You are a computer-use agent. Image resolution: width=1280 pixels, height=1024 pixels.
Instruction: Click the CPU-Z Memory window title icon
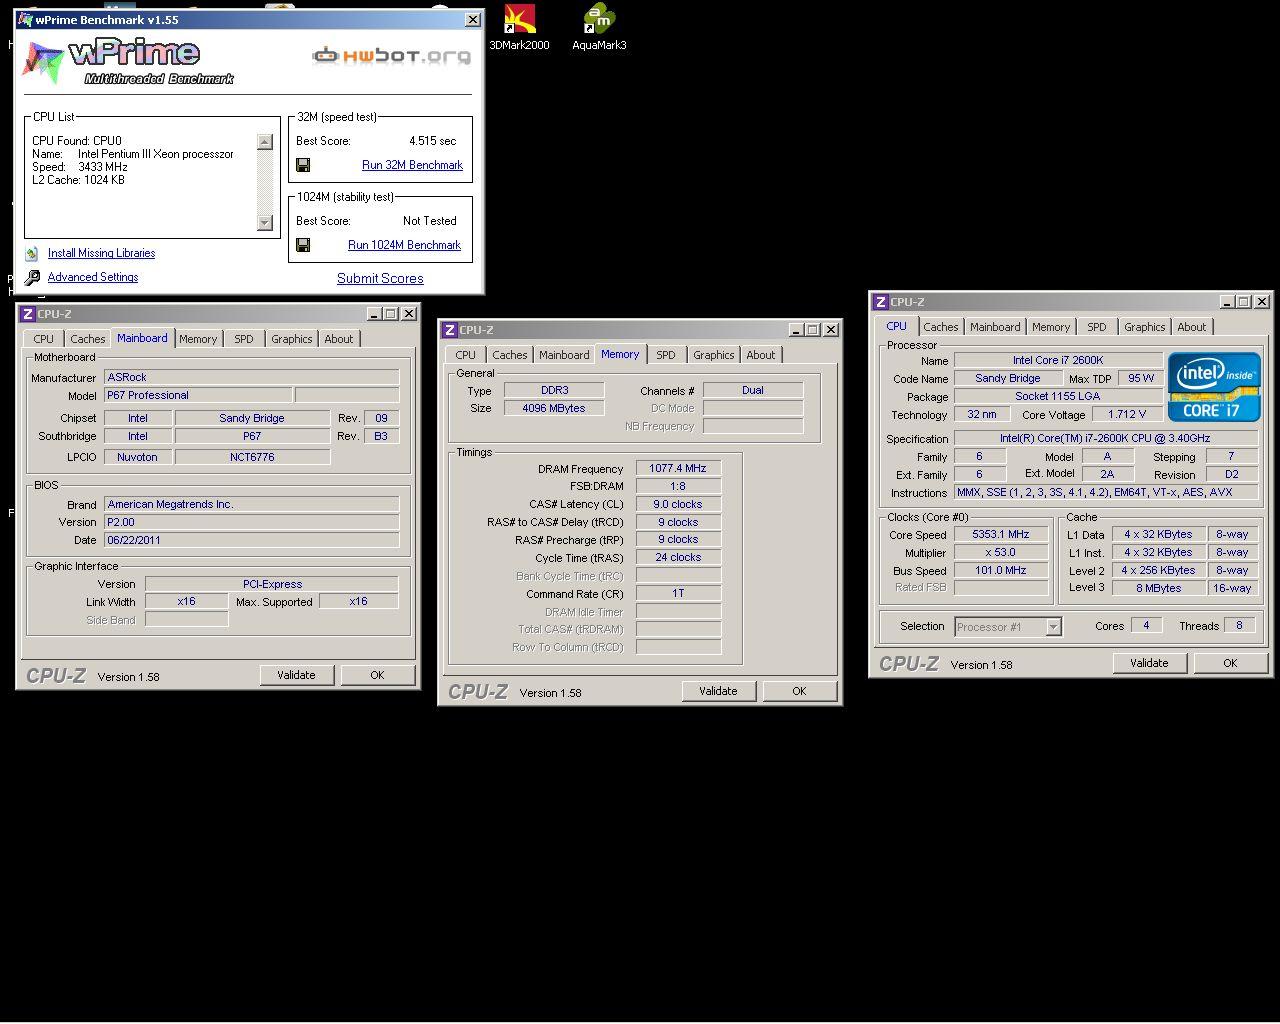450,330
